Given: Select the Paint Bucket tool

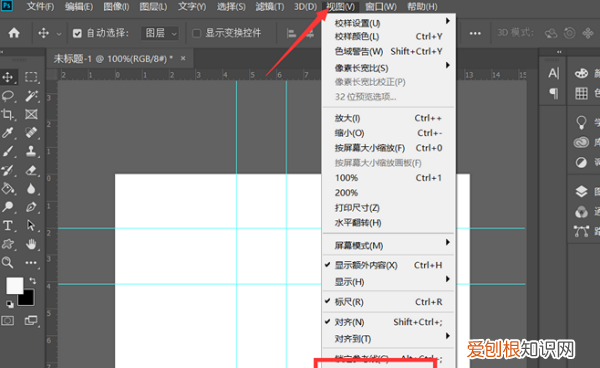Looking at the screenshot, I should [x=8, y=188].
